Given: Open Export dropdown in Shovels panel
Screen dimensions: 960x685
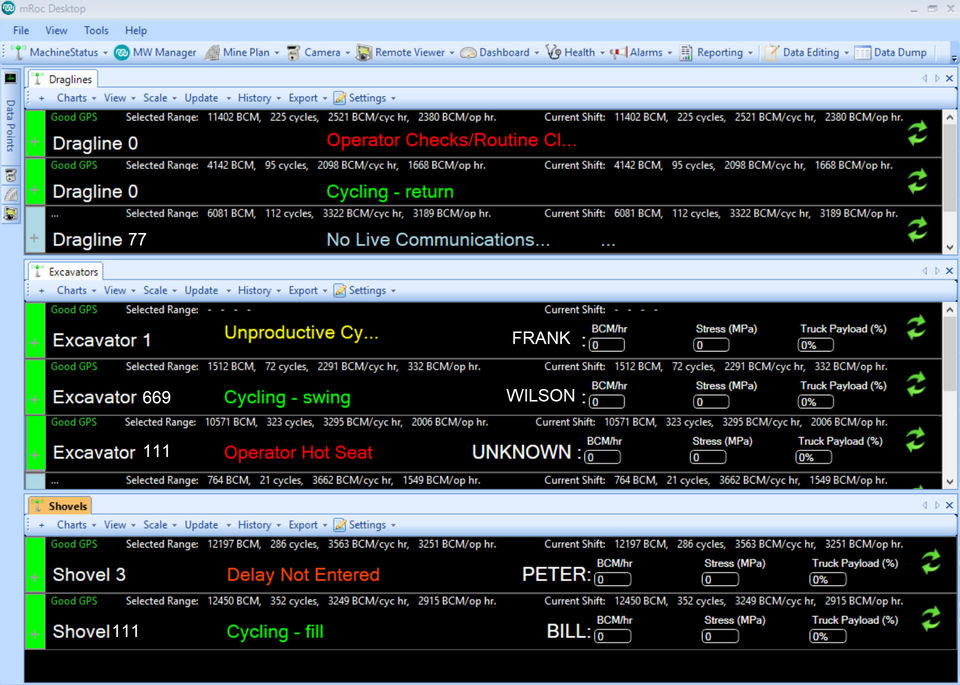Looking at the screenshot, I should coord(308,525).
